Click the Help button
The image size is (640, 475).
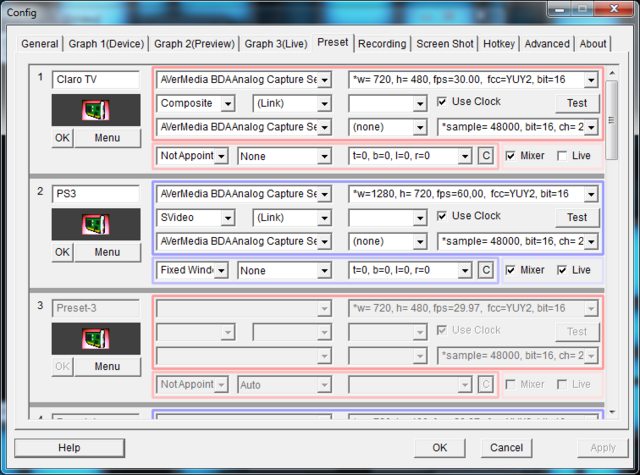(x=69, y=448)
